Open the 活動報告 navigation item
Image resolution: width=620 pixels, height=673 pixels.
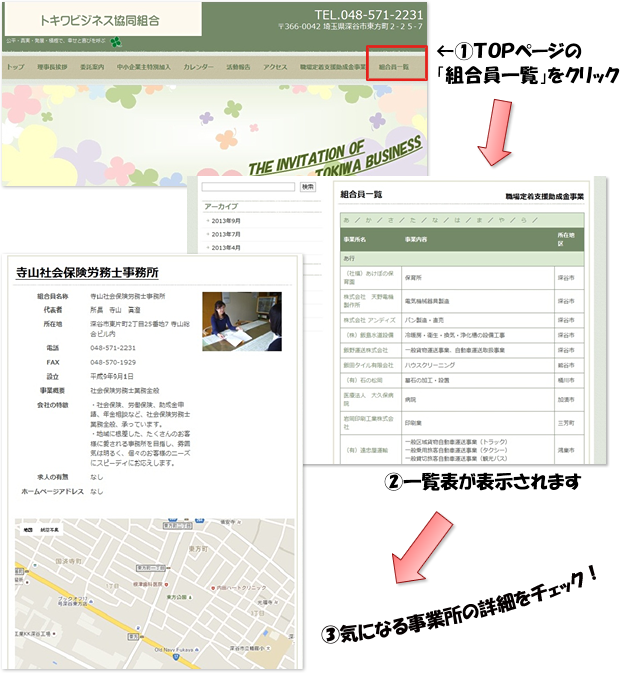pos(238,67)
